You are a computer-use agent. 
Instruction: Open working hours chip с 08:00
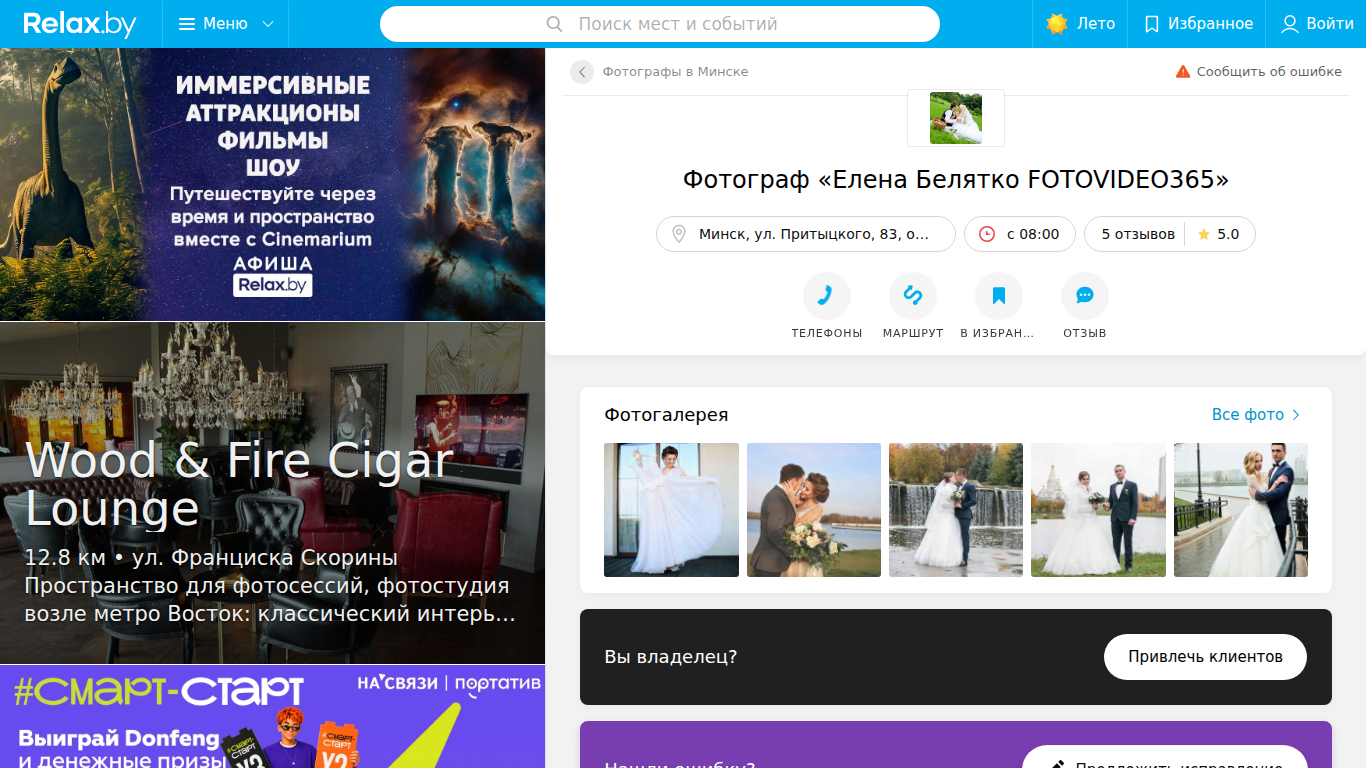point(1019,234)
